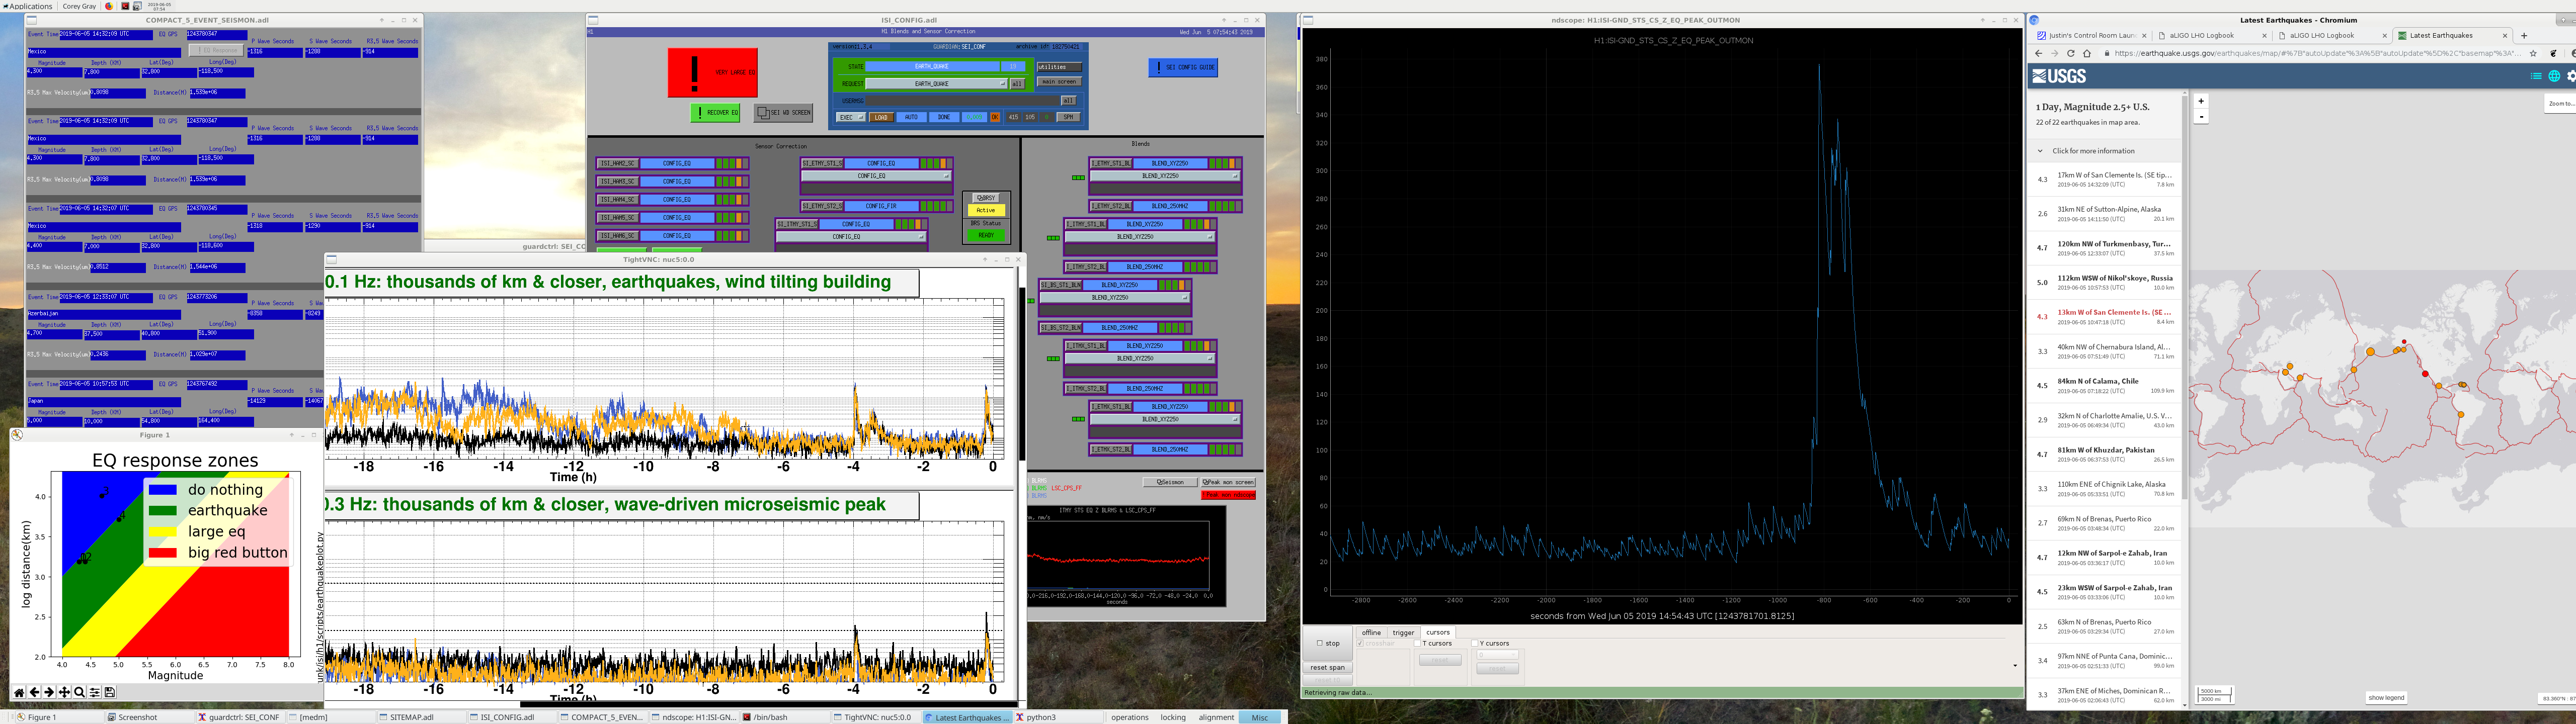Open the Y cursors number dropdown
This screenshot has width=2576, height=724.
[1497, 655]
